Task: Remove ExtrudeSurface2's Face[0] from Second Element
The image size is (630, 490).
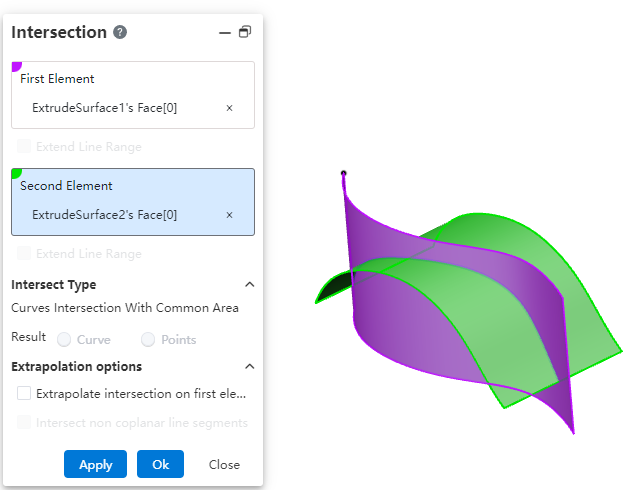Action: point(229,215)
